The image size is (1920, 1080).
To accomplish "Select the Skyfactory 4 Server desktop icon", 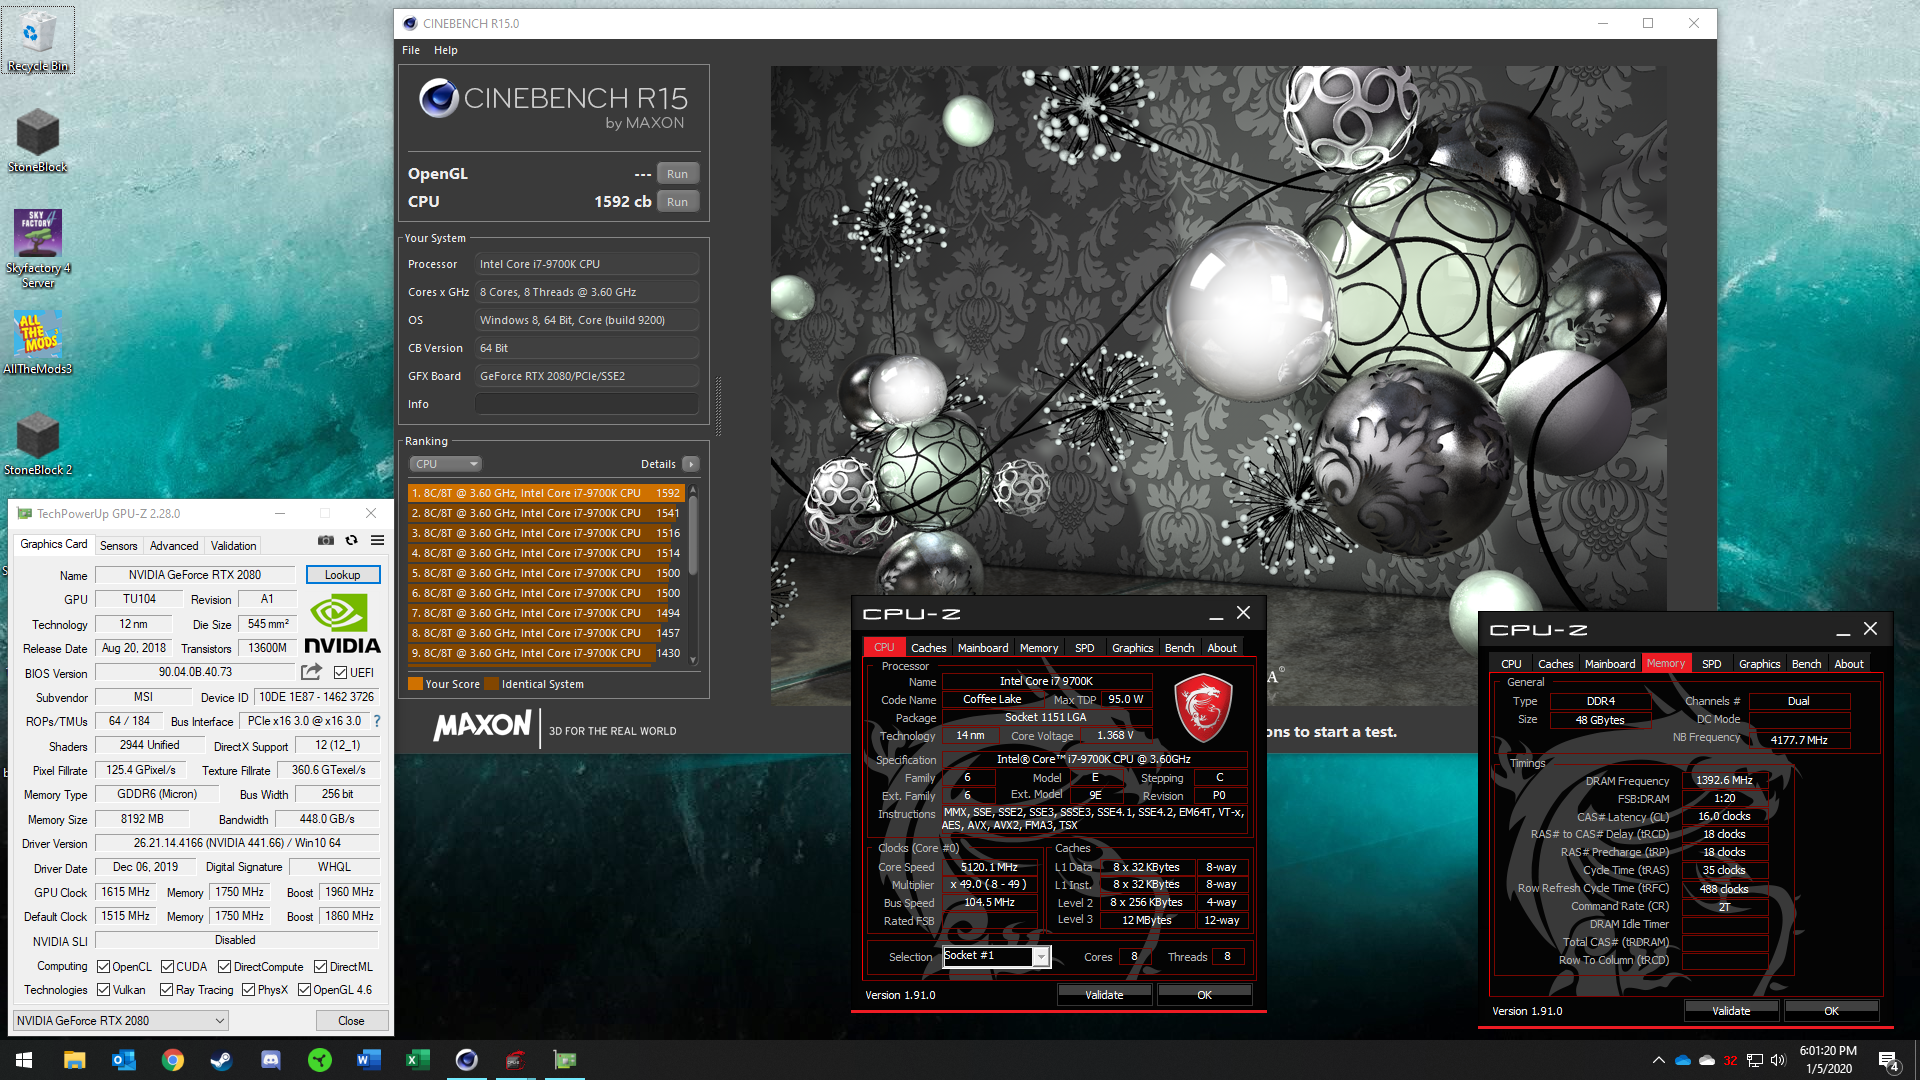I will (38, 249).
